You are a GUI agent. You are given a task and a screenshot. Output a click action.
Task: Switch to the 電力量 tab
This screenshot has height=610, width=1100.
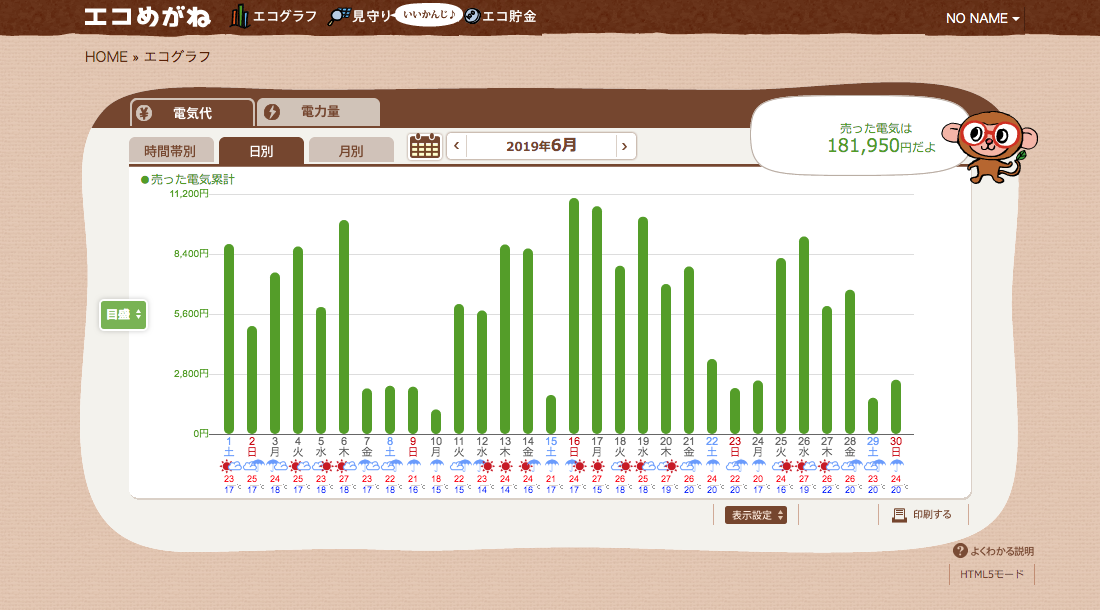319,112
